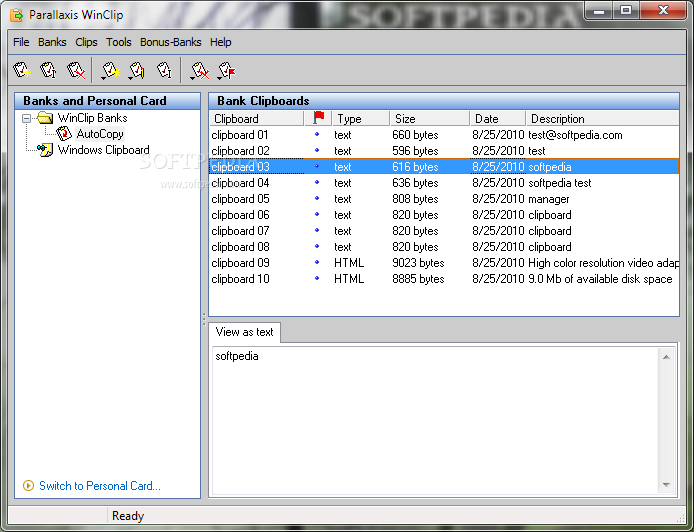Sort by the Type column header
Image resolution: width=694 pixels, height=532 pixels.
pos(361,119)
